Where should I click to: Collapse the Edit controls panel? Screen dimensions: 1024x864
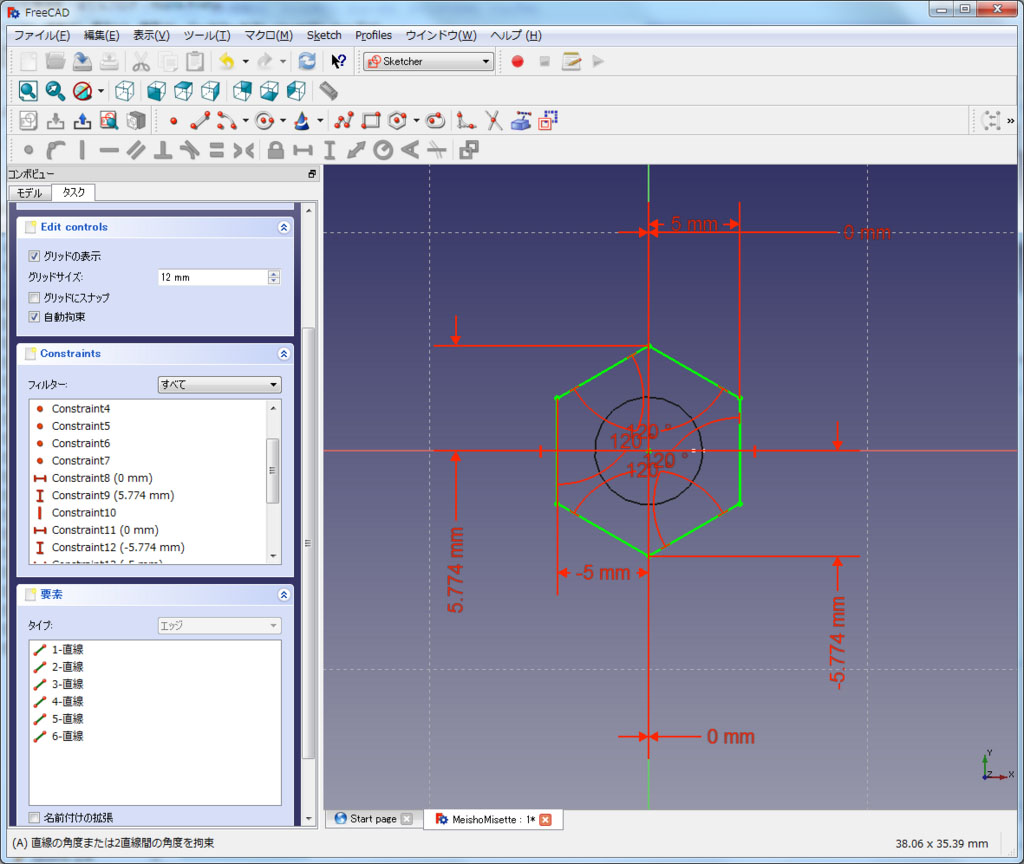coord(283,227)
